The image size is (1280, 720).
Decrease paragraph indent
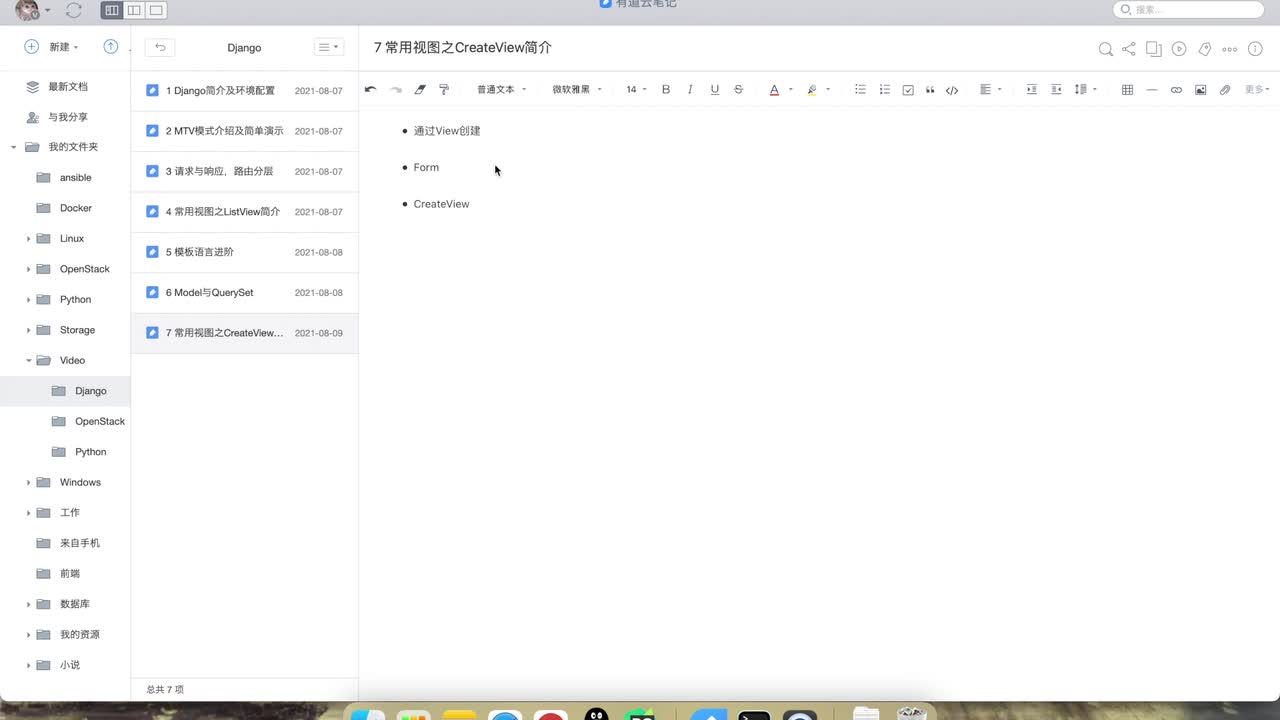(x=1056, y=89)
